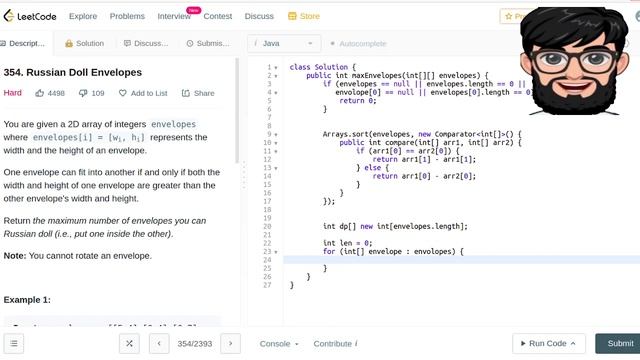This screenshot has height=360, width=640.
Task: Click the 'int len = 0;' code line
Action: coord(347,243)
